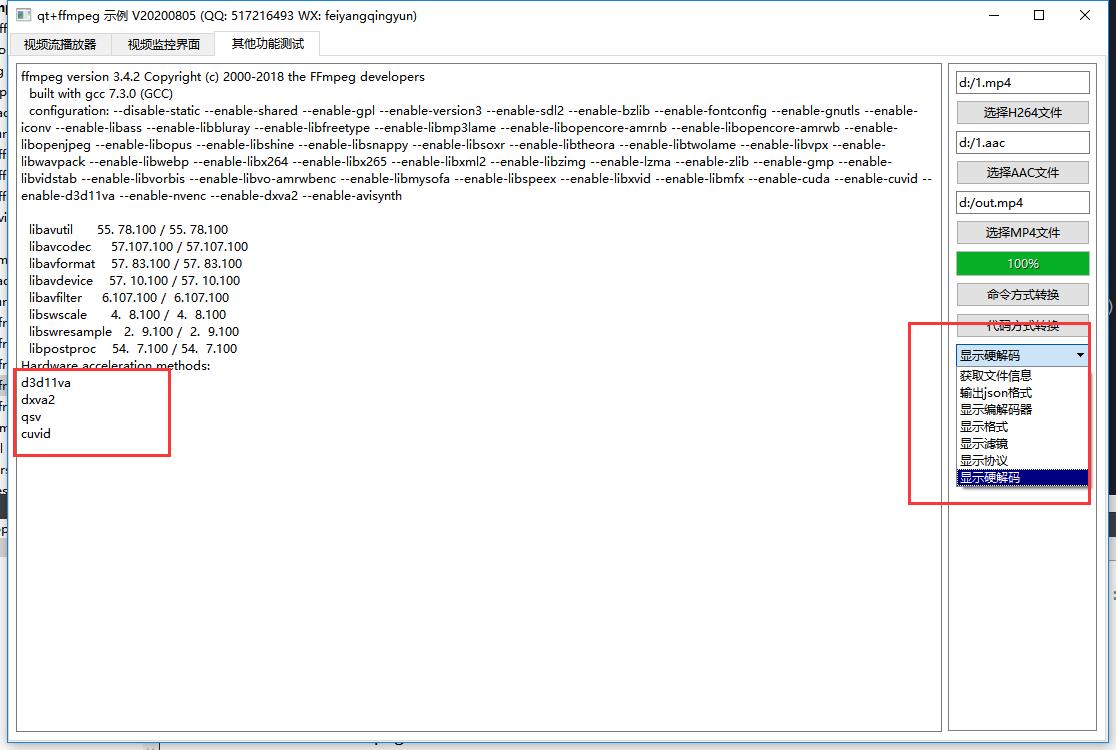Click the dxva2 line in output
Viewport: 1116px width, 750px height.
pos(38,400)
